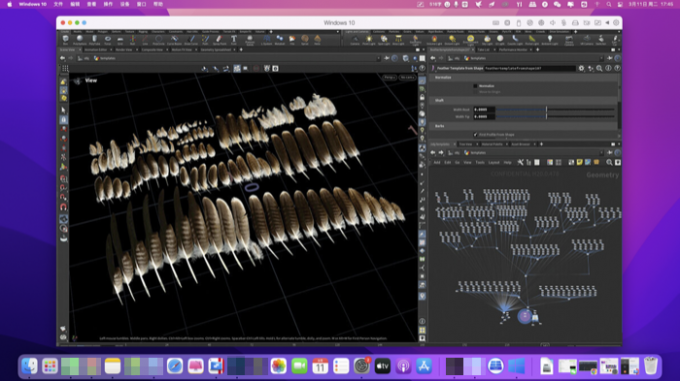Add a Spot Light from shelf
The height and width of the screenshot is (381, 680).
384,39
